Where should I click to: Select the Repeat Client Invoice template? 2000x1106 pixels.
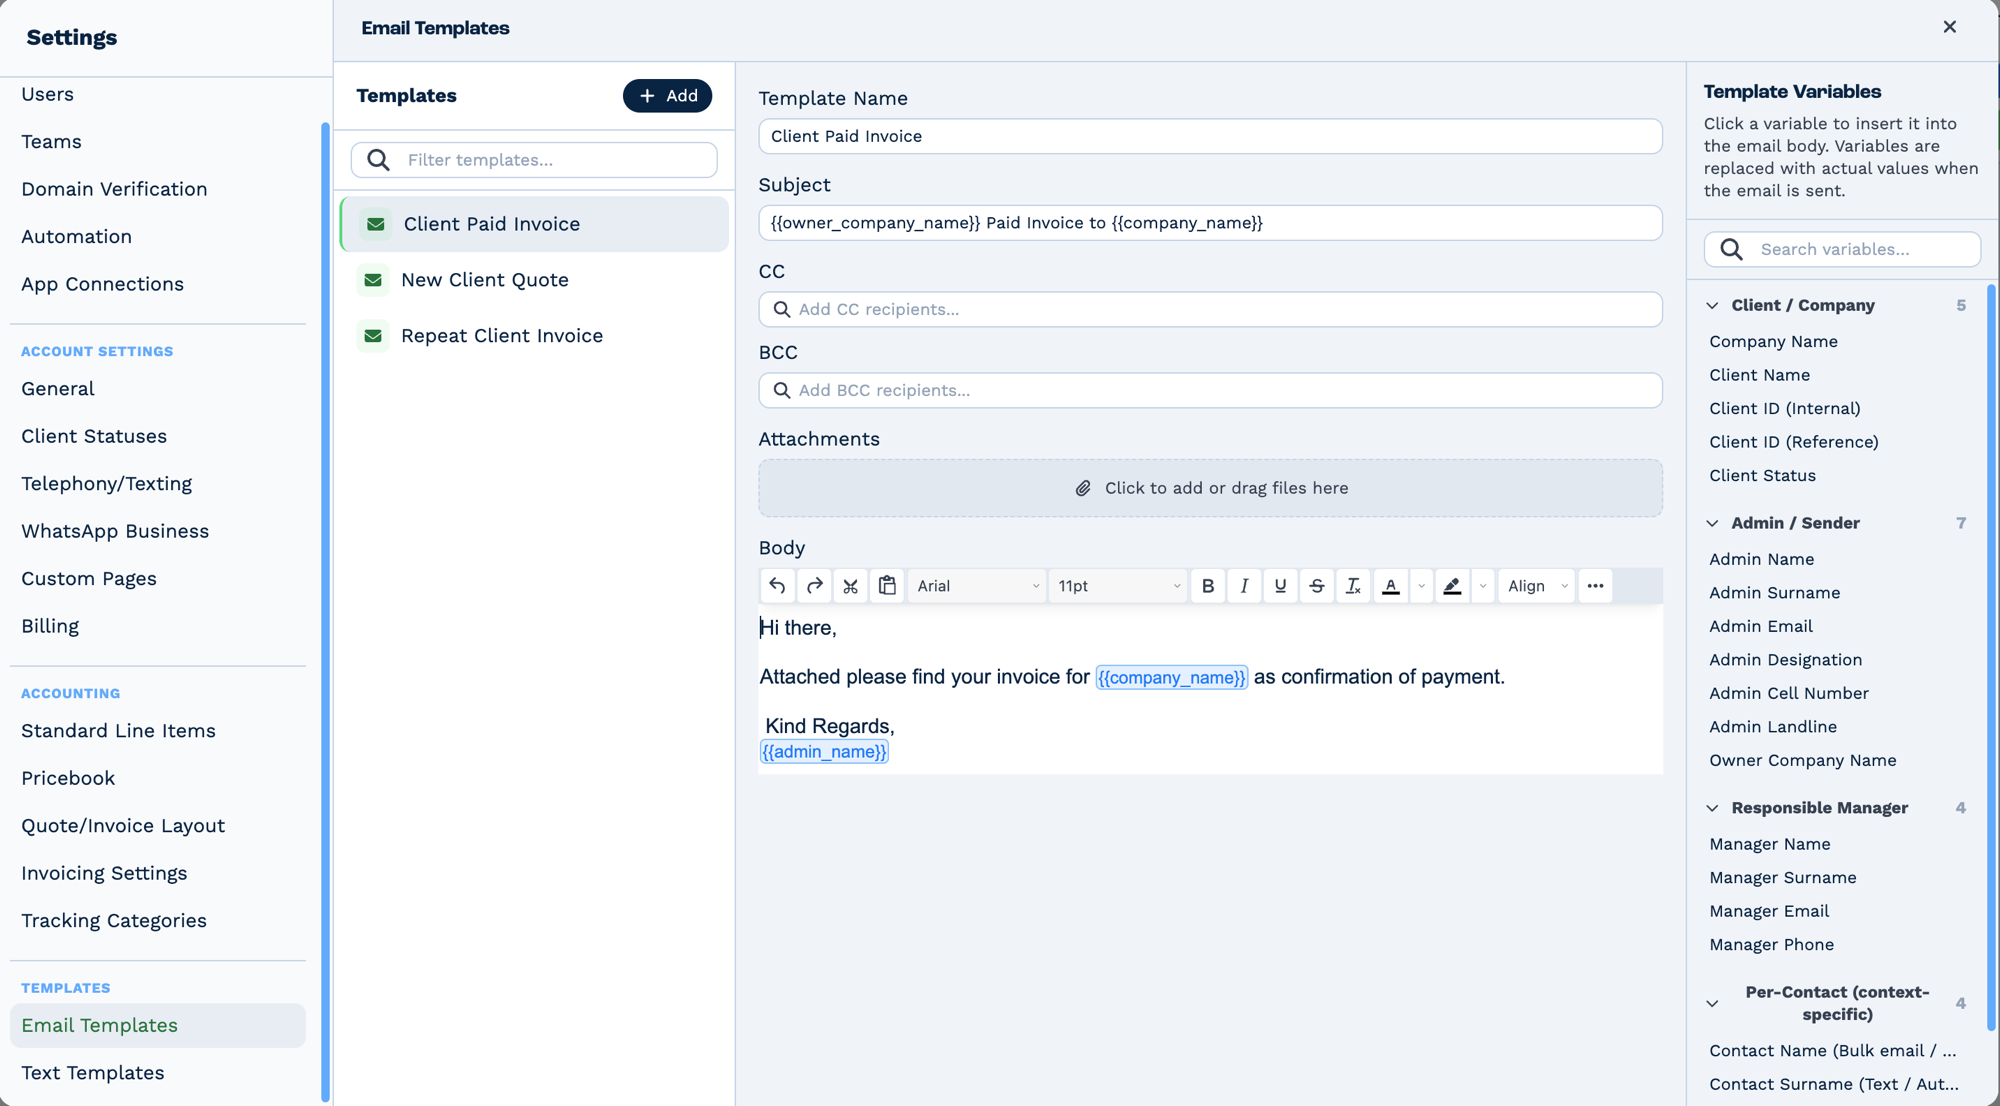coord(535,336)
